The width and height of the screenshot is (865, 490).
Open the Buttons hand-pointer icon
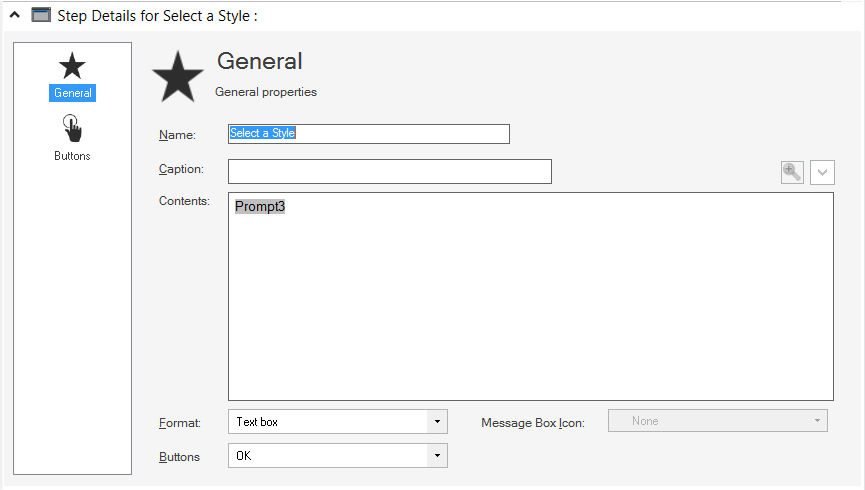[x=72, y=128]
